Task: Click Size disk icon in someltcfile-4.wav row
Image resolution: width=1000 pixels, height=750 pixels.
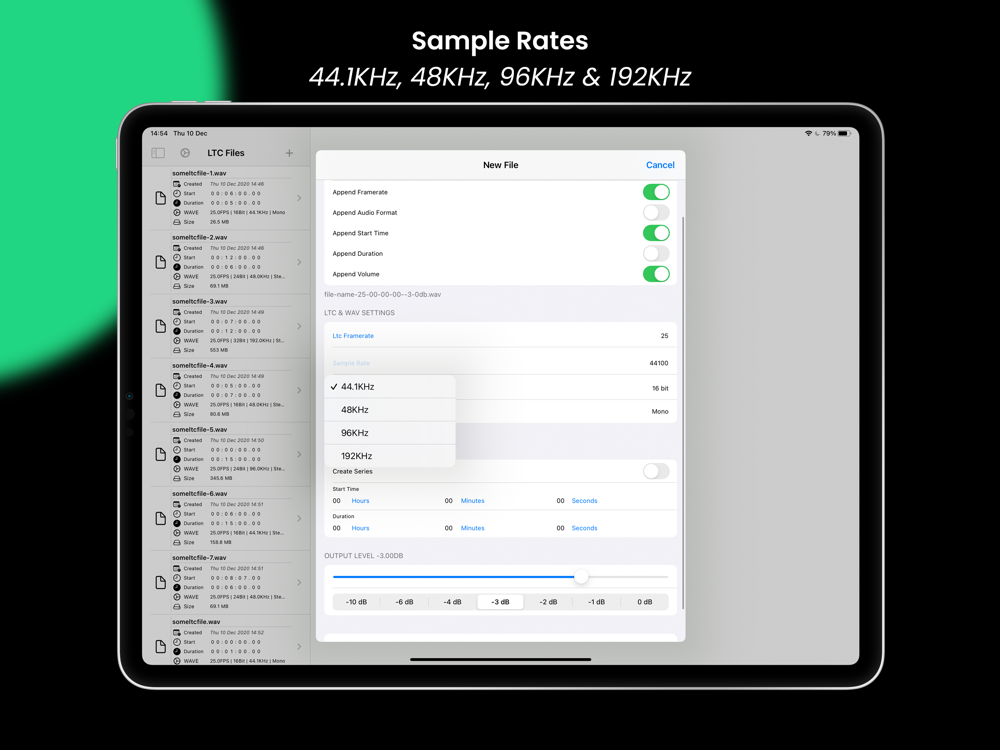Action: 177,414
